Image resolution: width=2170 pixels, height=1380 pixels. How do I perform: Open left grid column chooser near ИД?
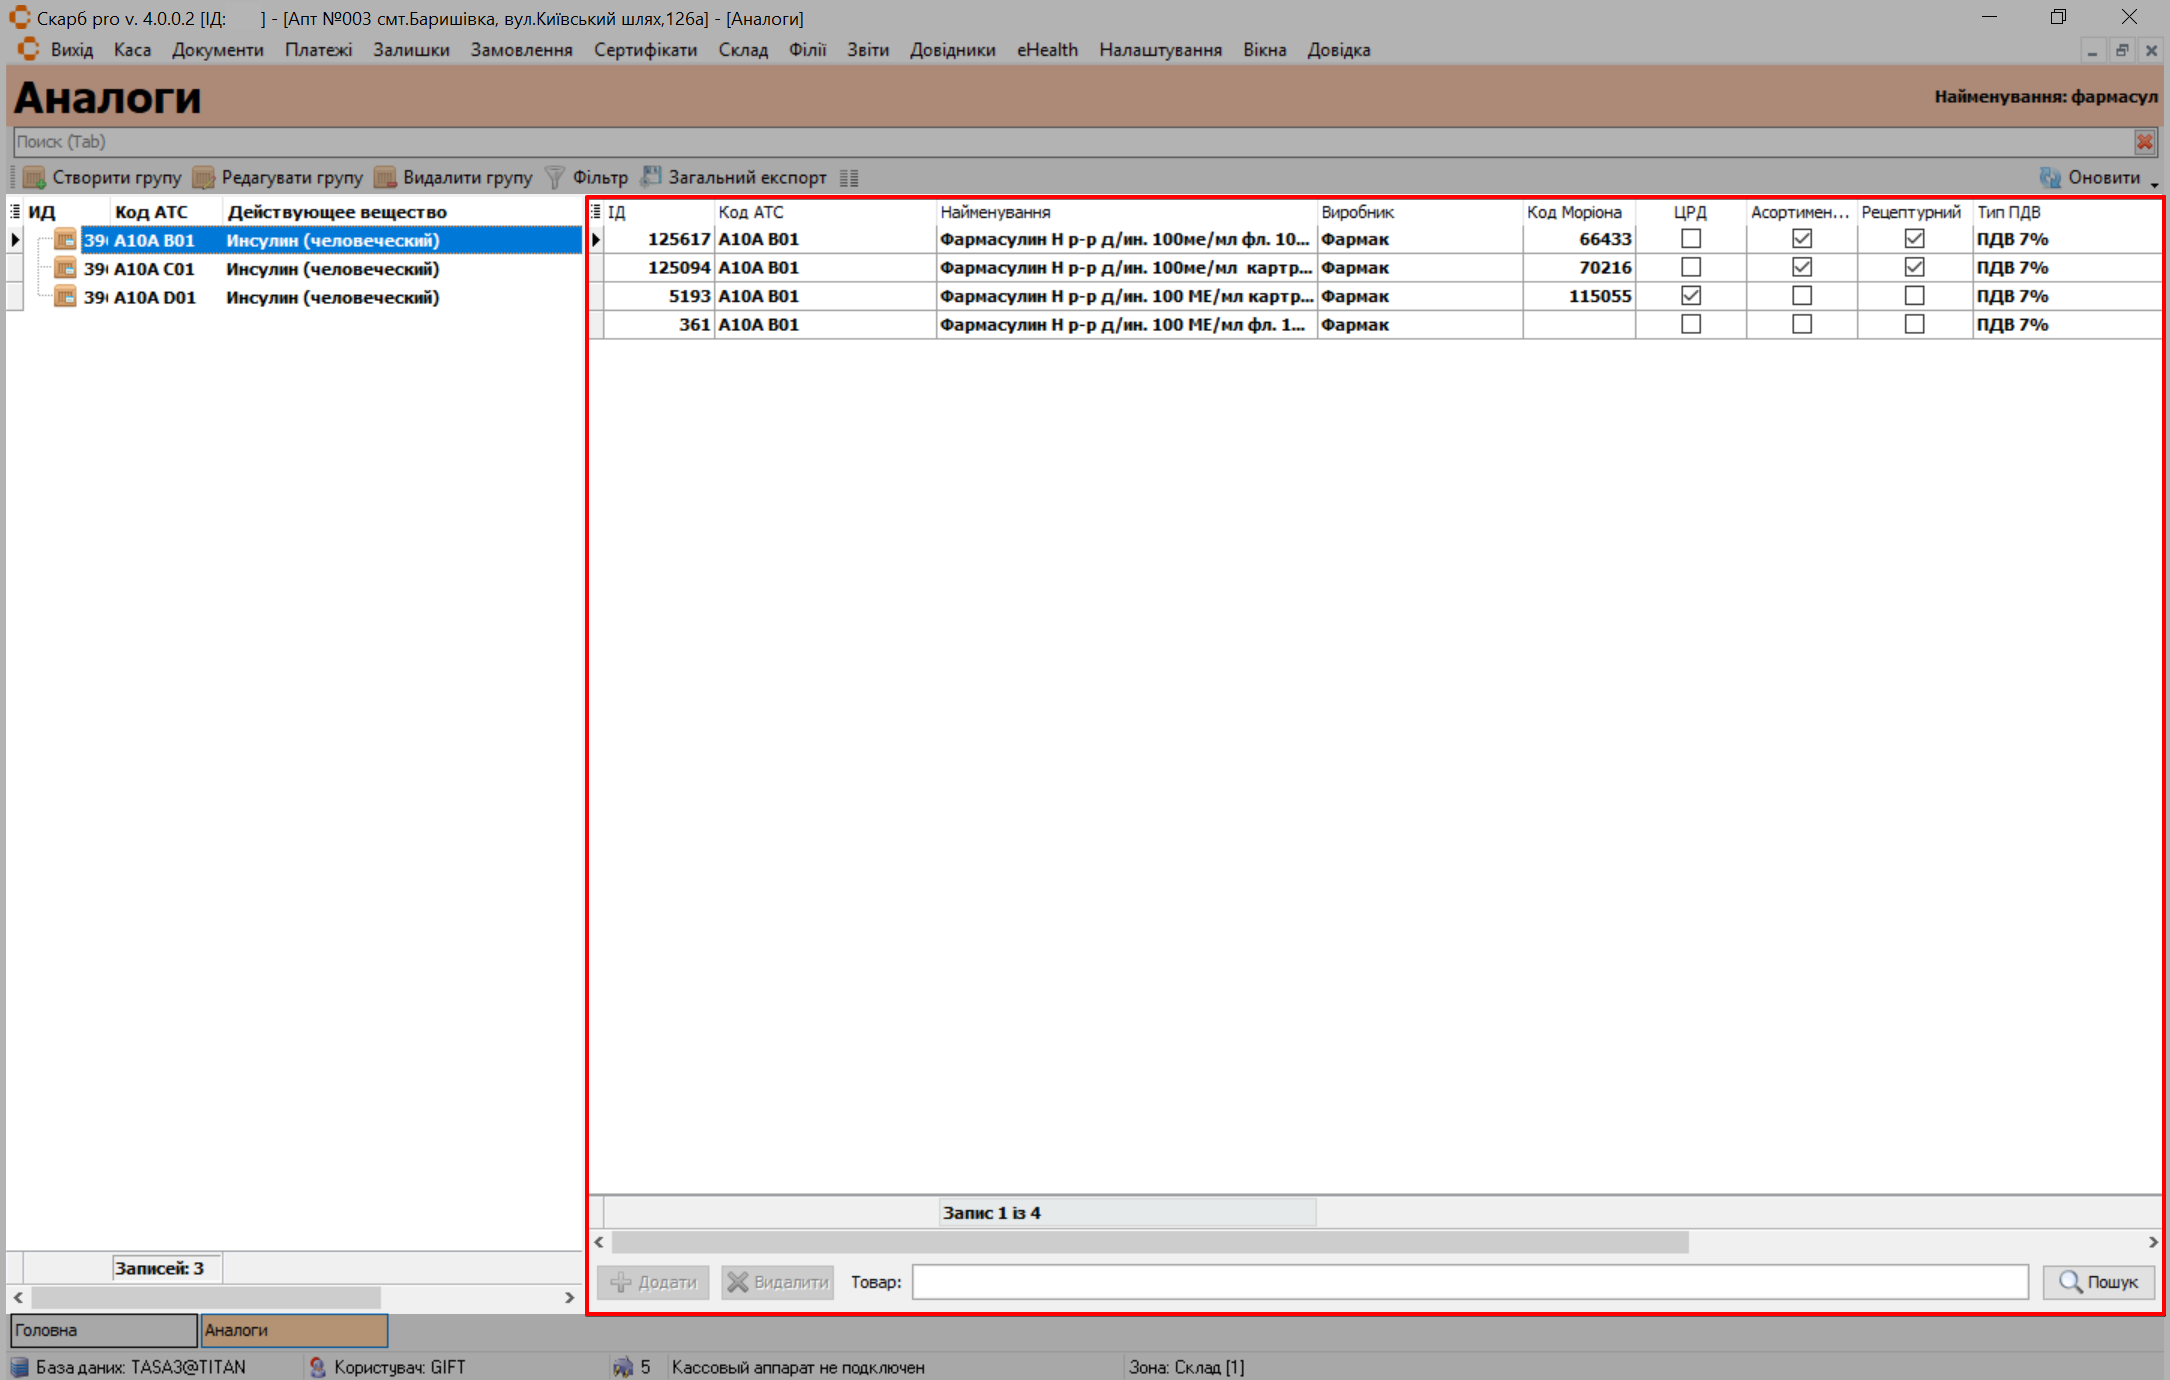[x=15, y=212]
